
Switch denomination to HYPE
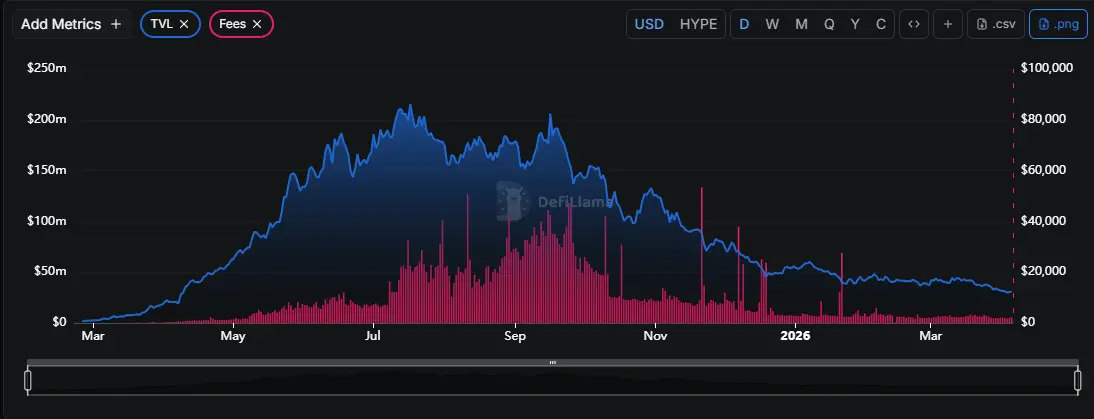click(698, 24)
